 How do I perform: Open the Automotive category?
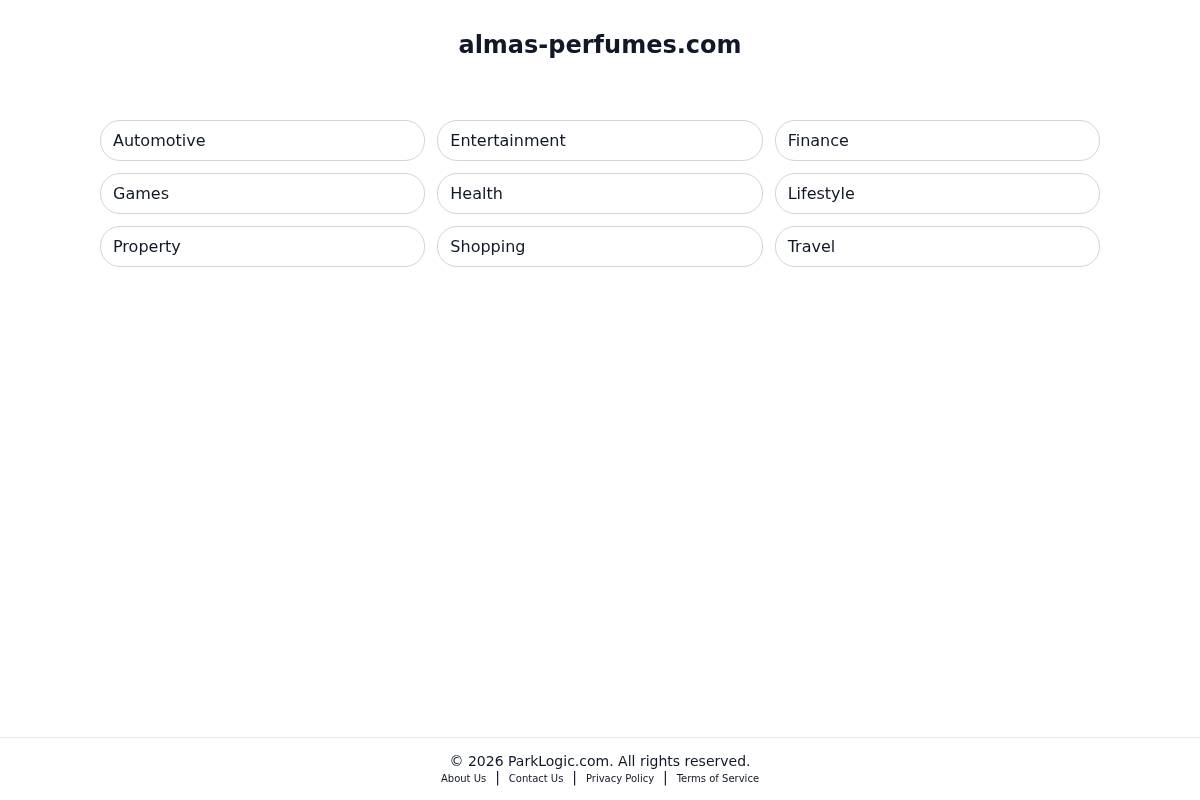262,140
